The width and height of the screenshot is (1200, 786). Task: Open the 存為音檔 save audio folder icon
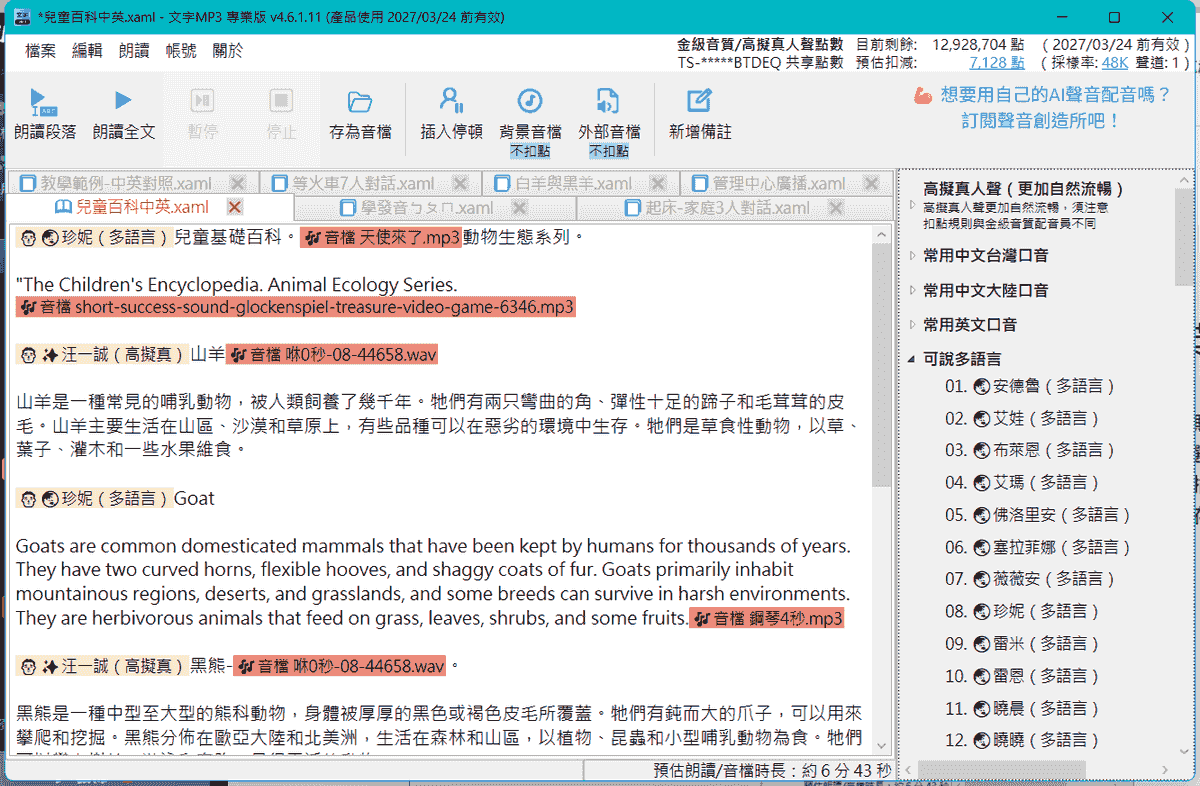(x=360, y=101)
